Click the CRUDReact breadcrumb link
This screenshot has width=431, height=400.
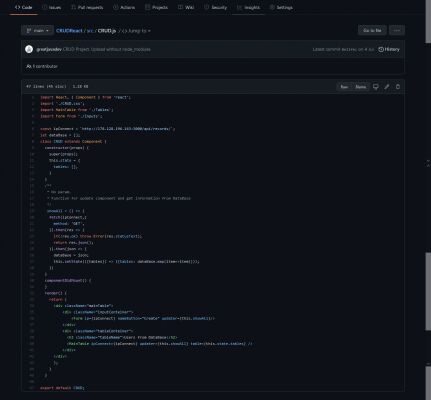69,31
